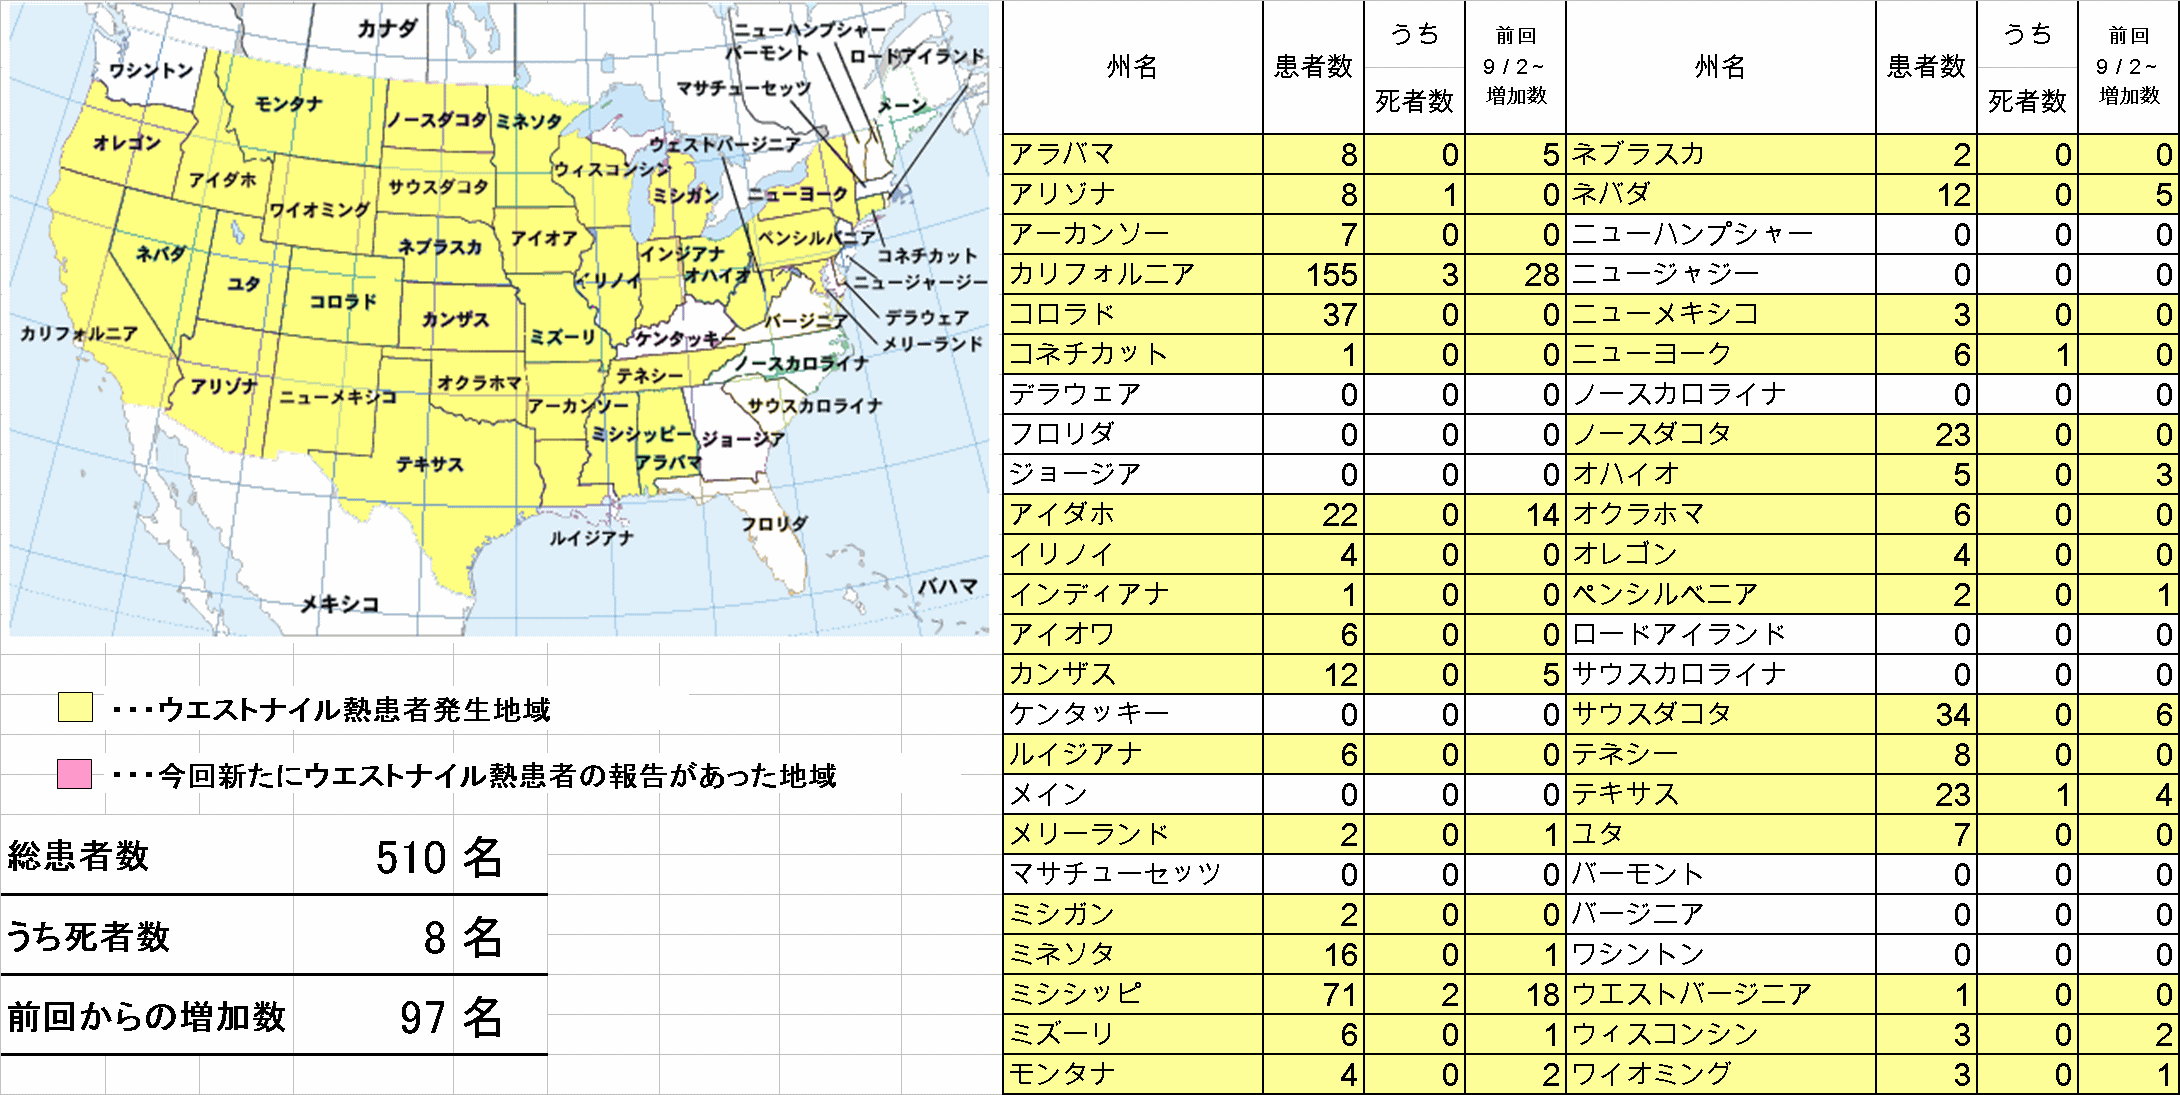The height and width of the screenshot is (1095, 2180).
Task: Select the メイン table cell
Action: coord(1133,794)
